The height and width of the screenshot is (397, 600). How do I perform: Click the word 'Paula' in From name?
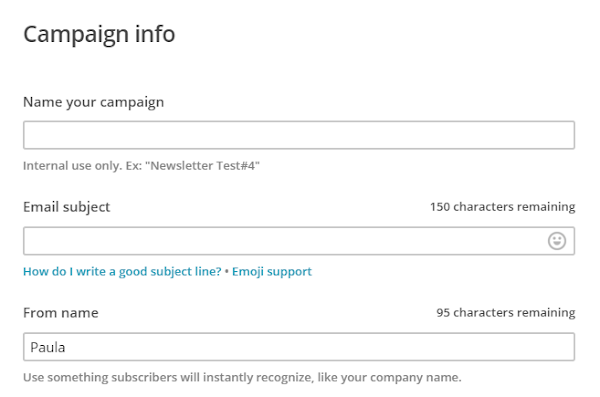coord(48,347)
